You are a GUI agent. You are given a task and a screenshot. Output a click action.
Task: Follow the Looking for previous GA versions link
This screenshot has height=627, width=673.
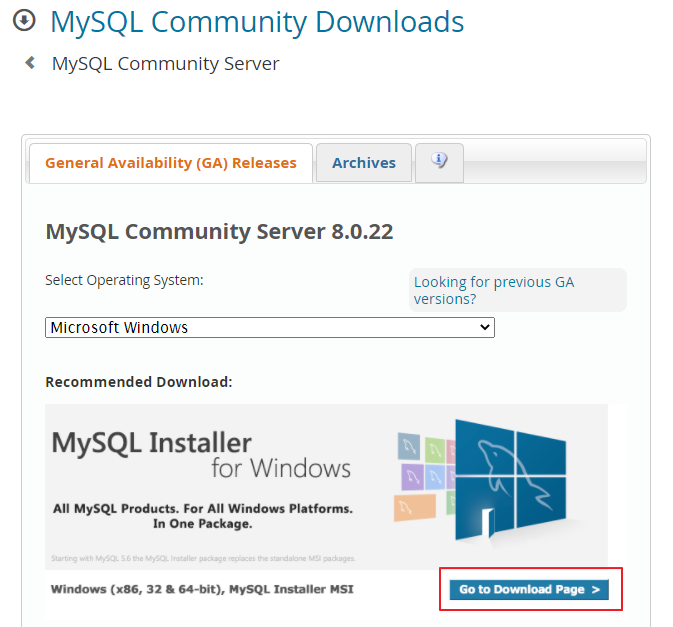494,290
